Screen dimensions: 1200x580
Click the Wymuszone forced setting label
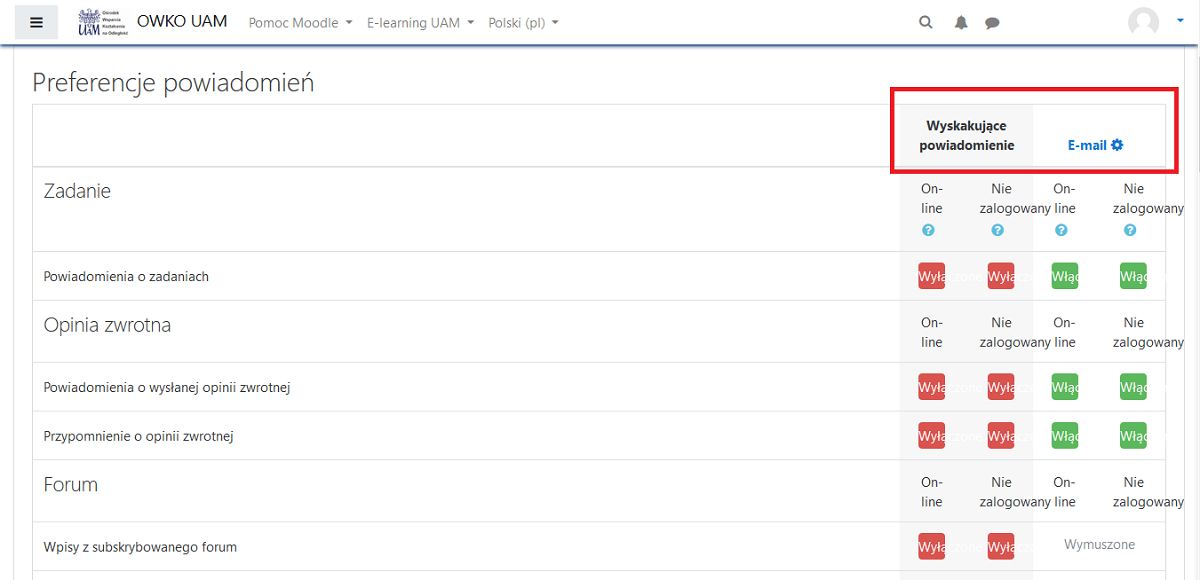(x=1099, y=542)
